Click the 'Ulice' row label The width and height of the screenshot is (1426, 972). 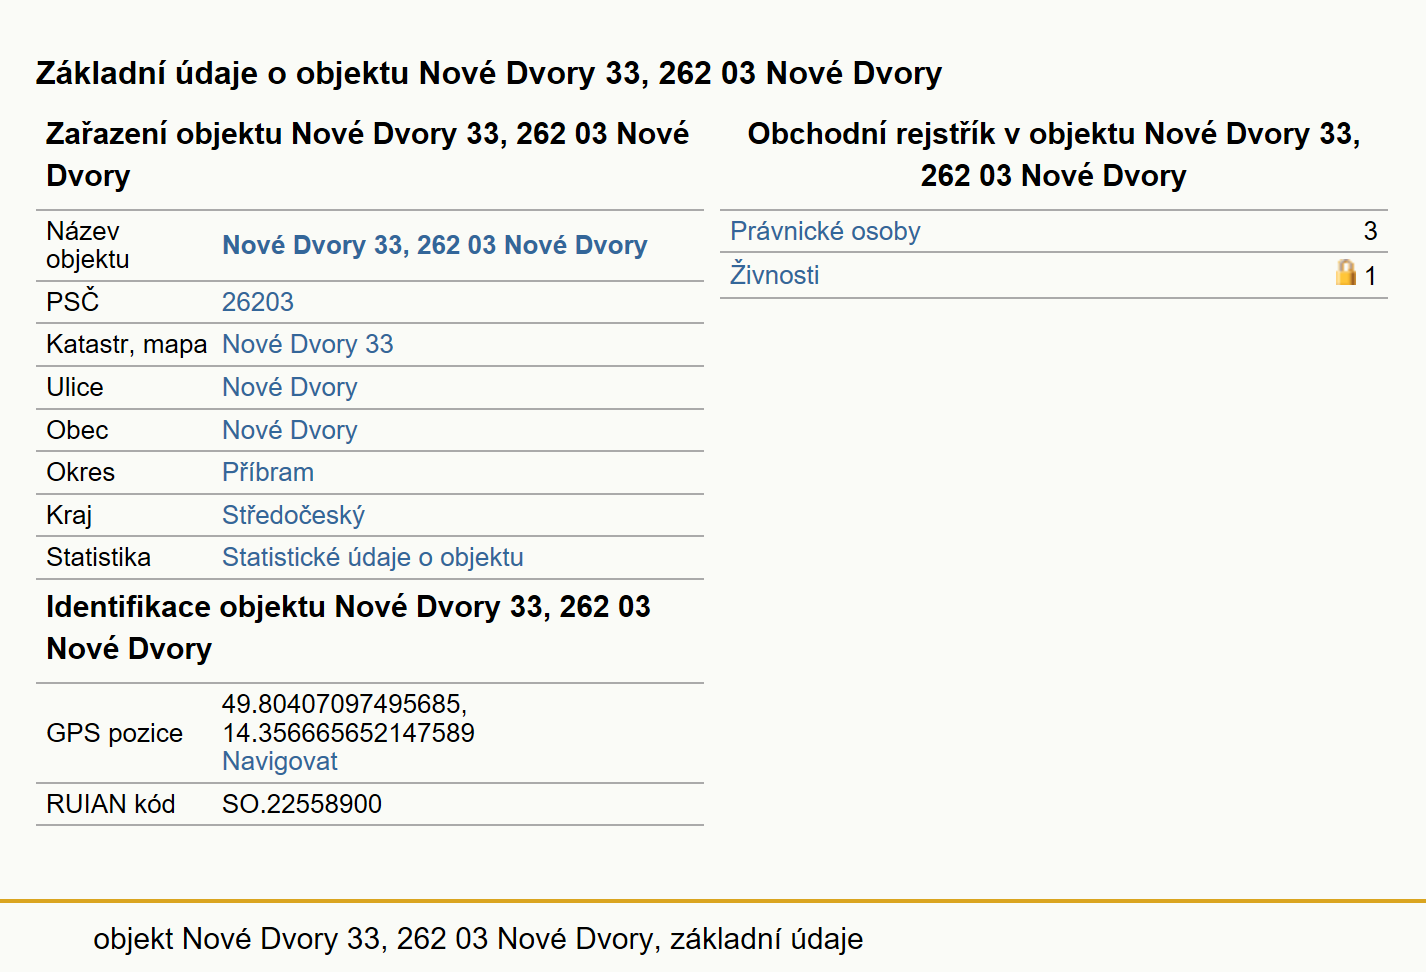(x=75, y=387)
